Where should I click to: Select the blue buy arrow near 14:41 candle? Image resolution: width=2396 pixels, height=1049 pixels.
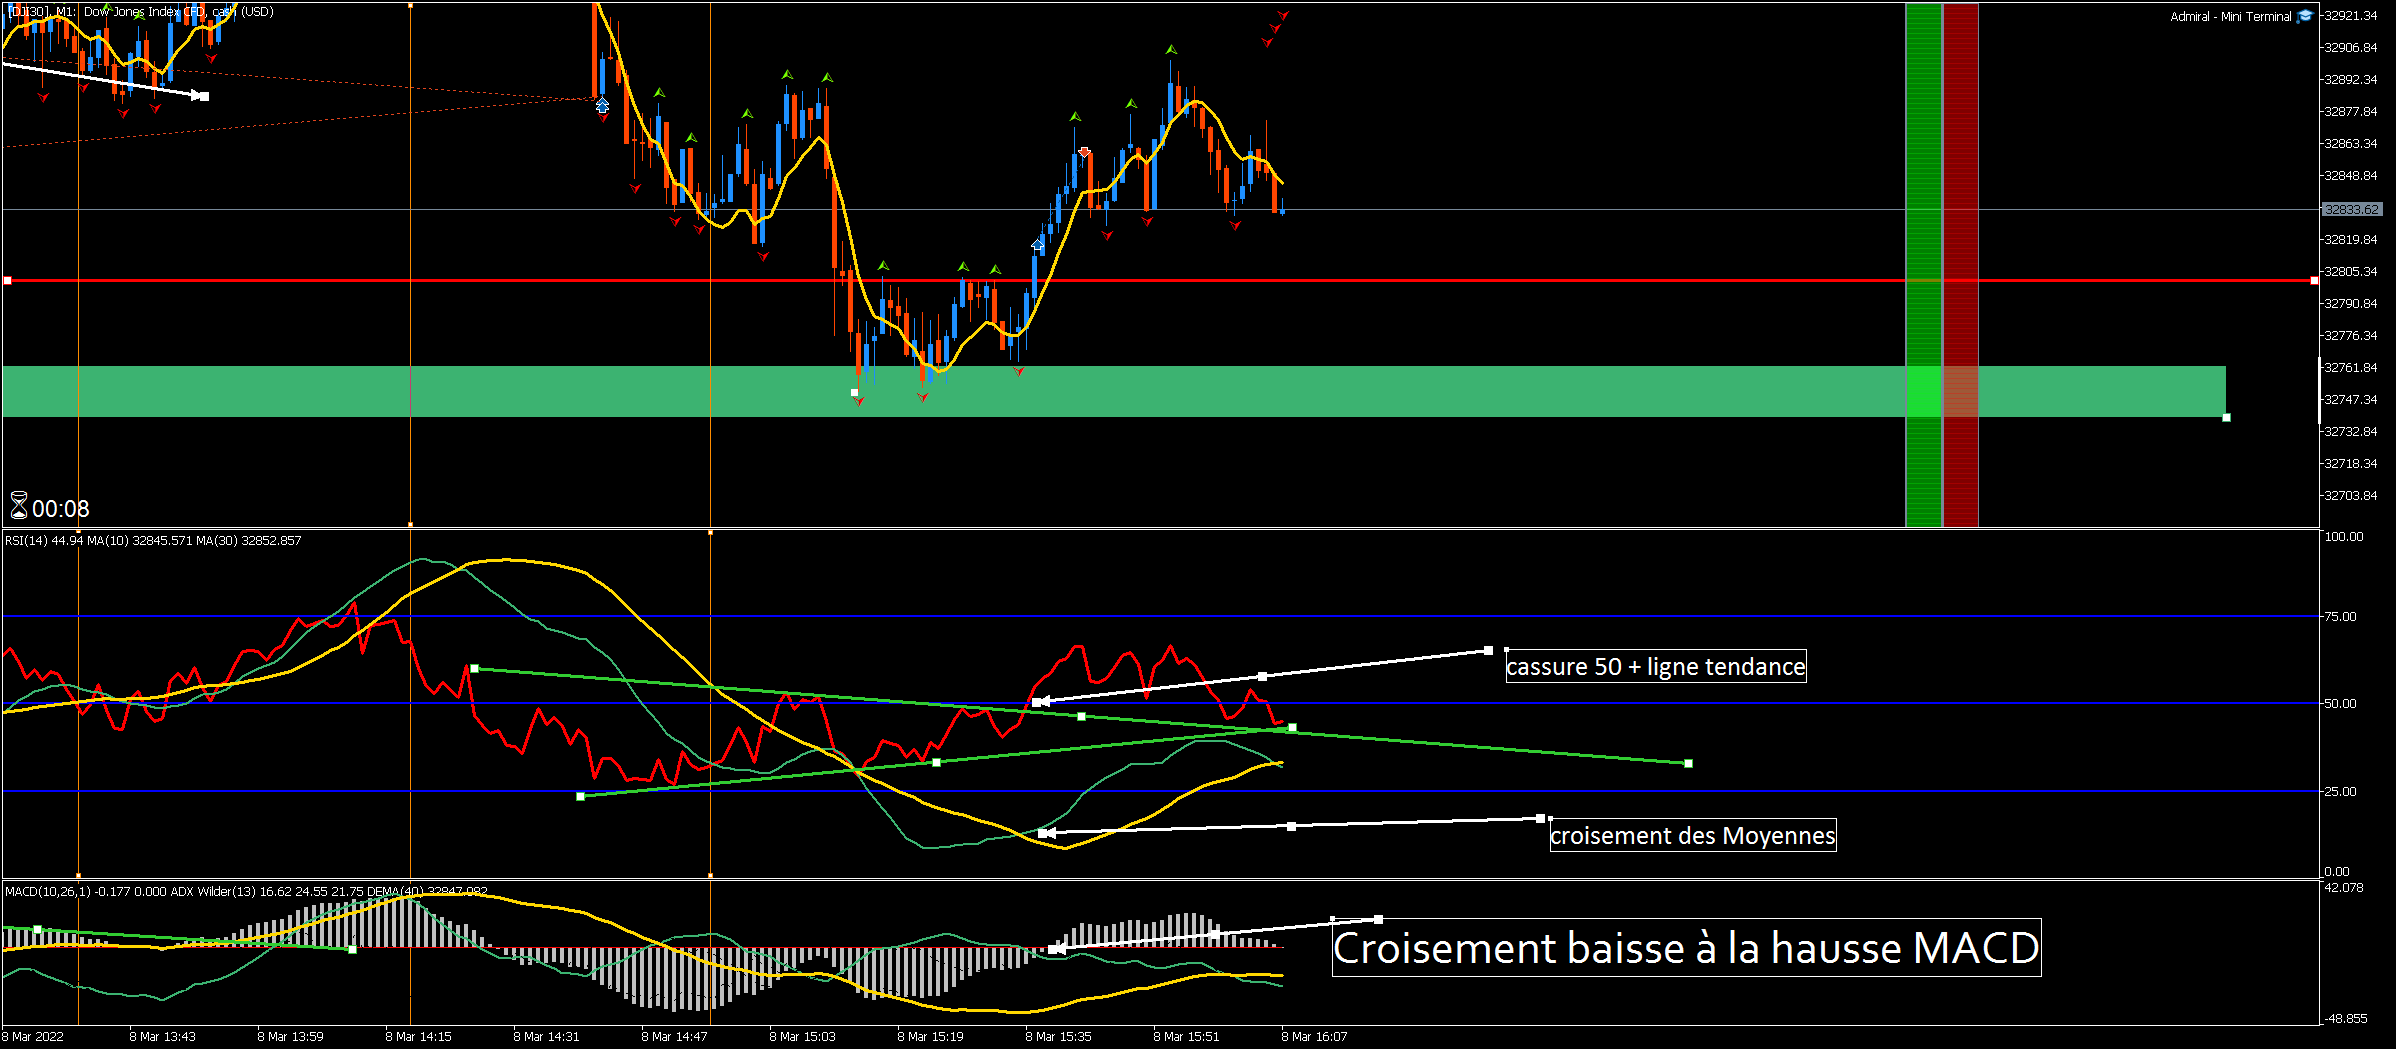602,105
